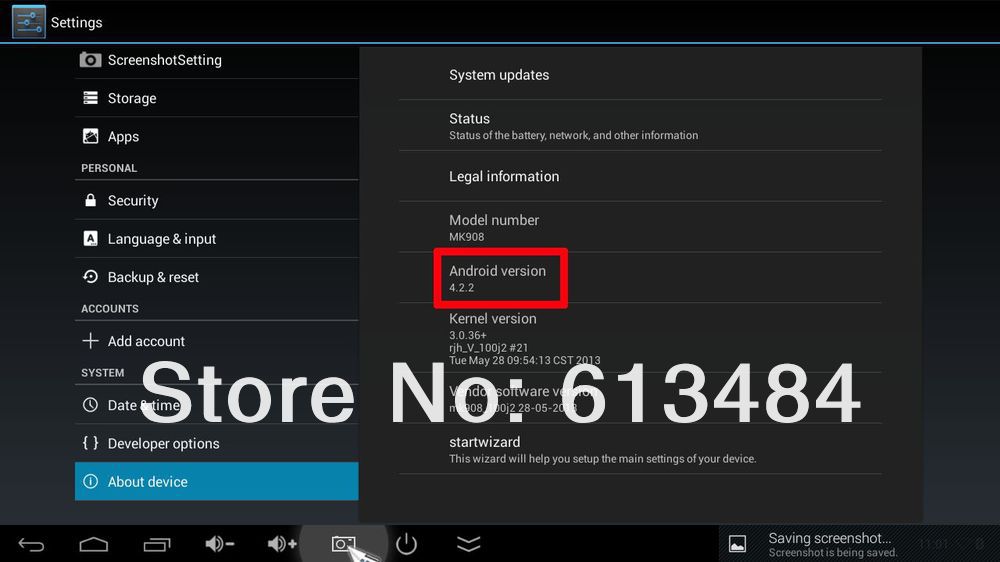Open ScreenshotSetting camera icon entry
This screenshot has width=1000, height=562.
[90, 60]
